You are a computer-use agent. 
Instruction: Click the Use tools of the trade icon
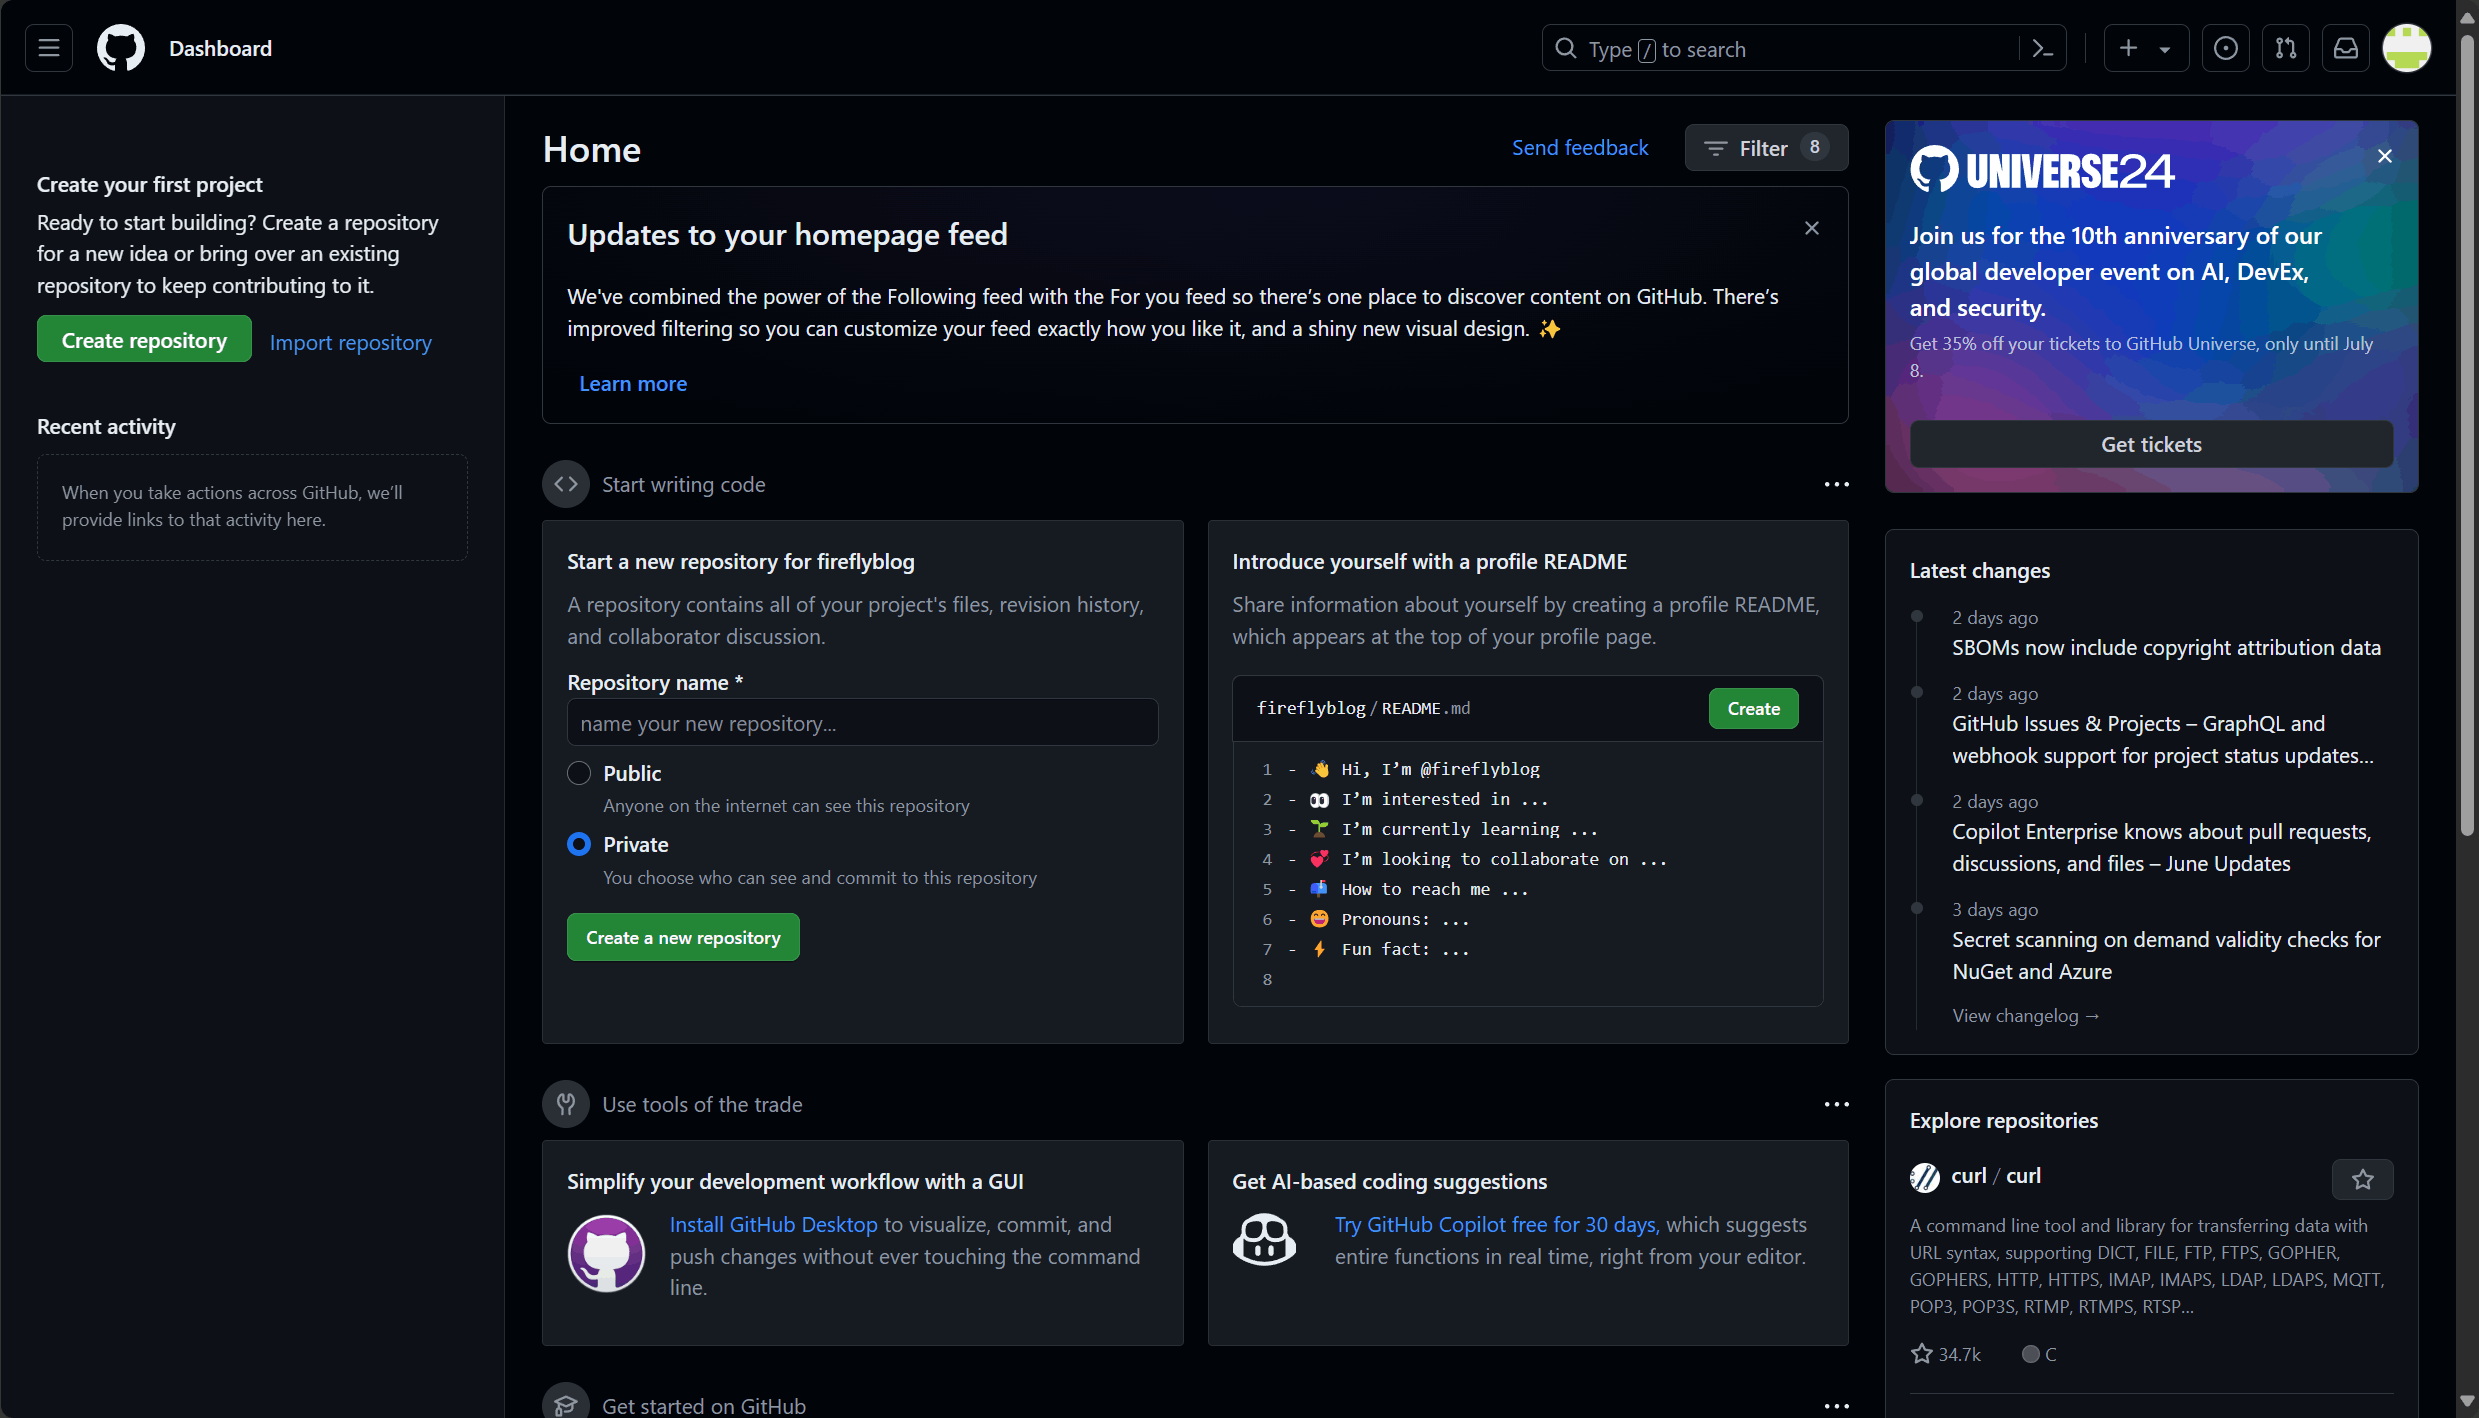tap(566, 1104)
